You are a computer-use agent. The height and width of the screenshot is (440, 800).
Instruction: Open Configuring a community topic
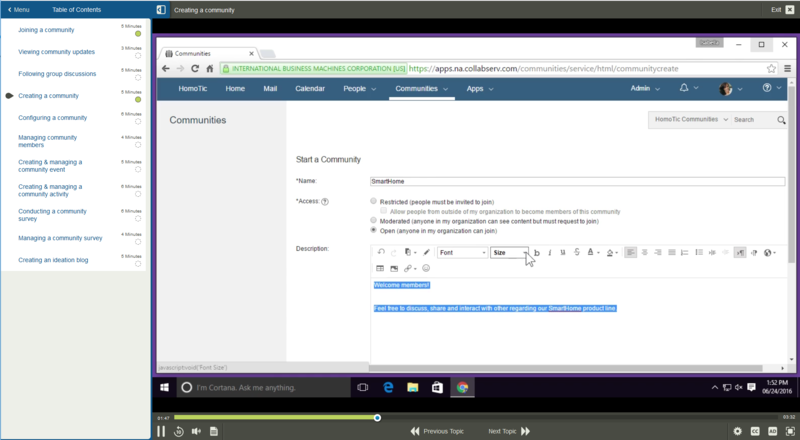tap(53, 117)
